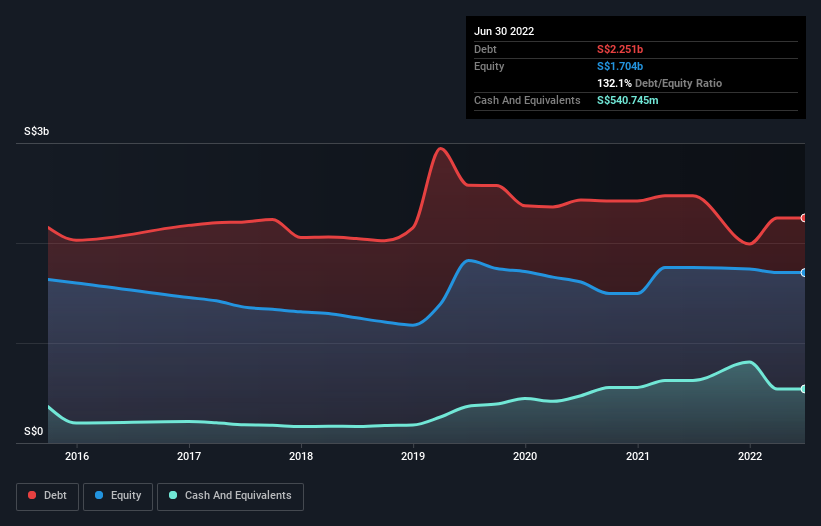Click Cash And Equivalents label in tooltip
Screen dimensions: 821x526
(527, 100)
